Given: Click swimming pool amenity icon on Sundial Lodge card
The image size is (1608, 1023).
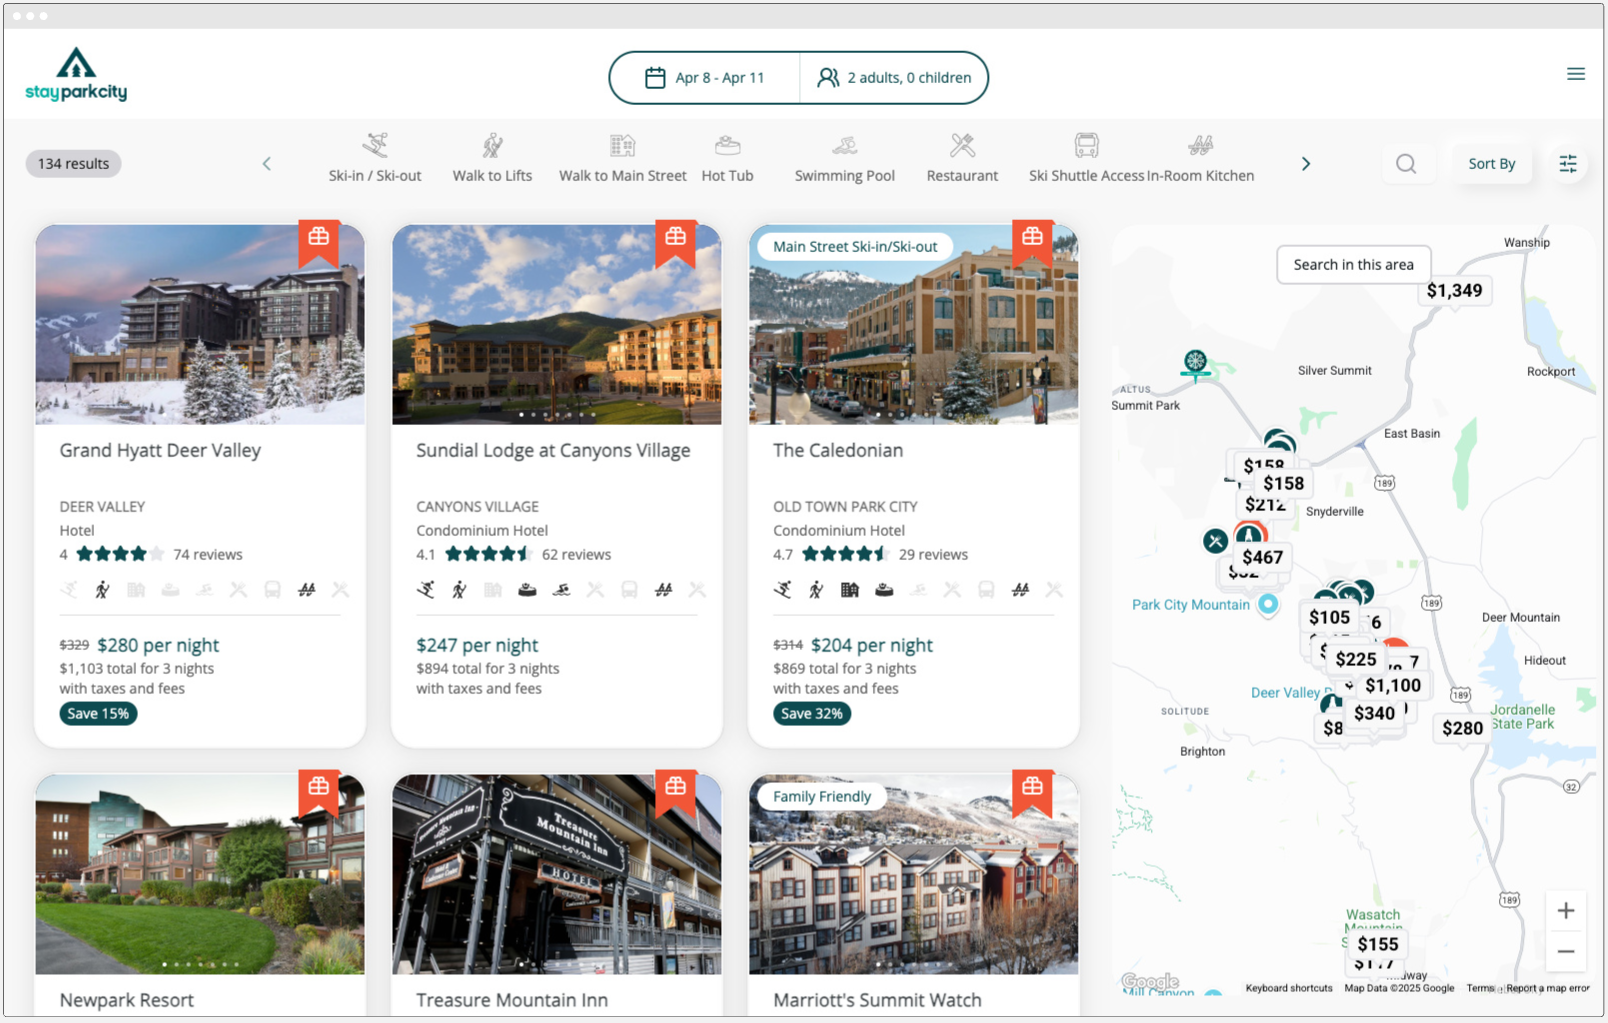Looking at the screenshot, I should pyautogui.click(x=561, y=590).
